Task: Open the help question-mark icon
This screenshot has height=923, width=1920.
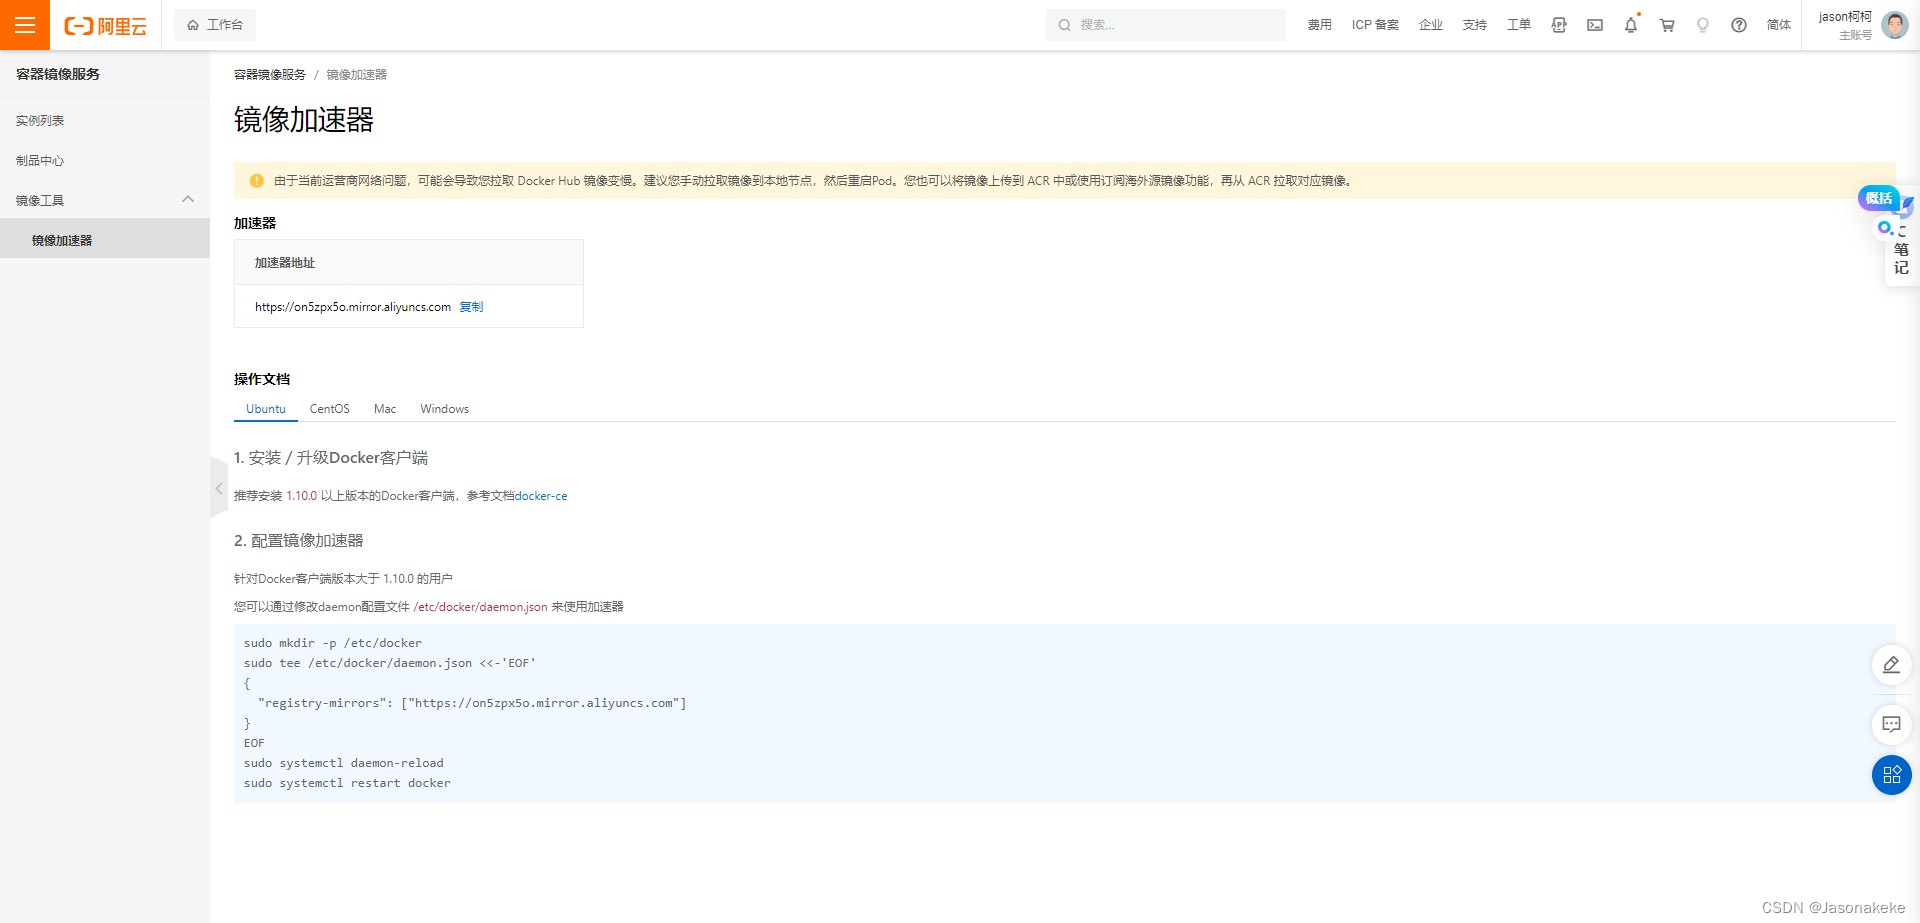Action: point(1739,25)
